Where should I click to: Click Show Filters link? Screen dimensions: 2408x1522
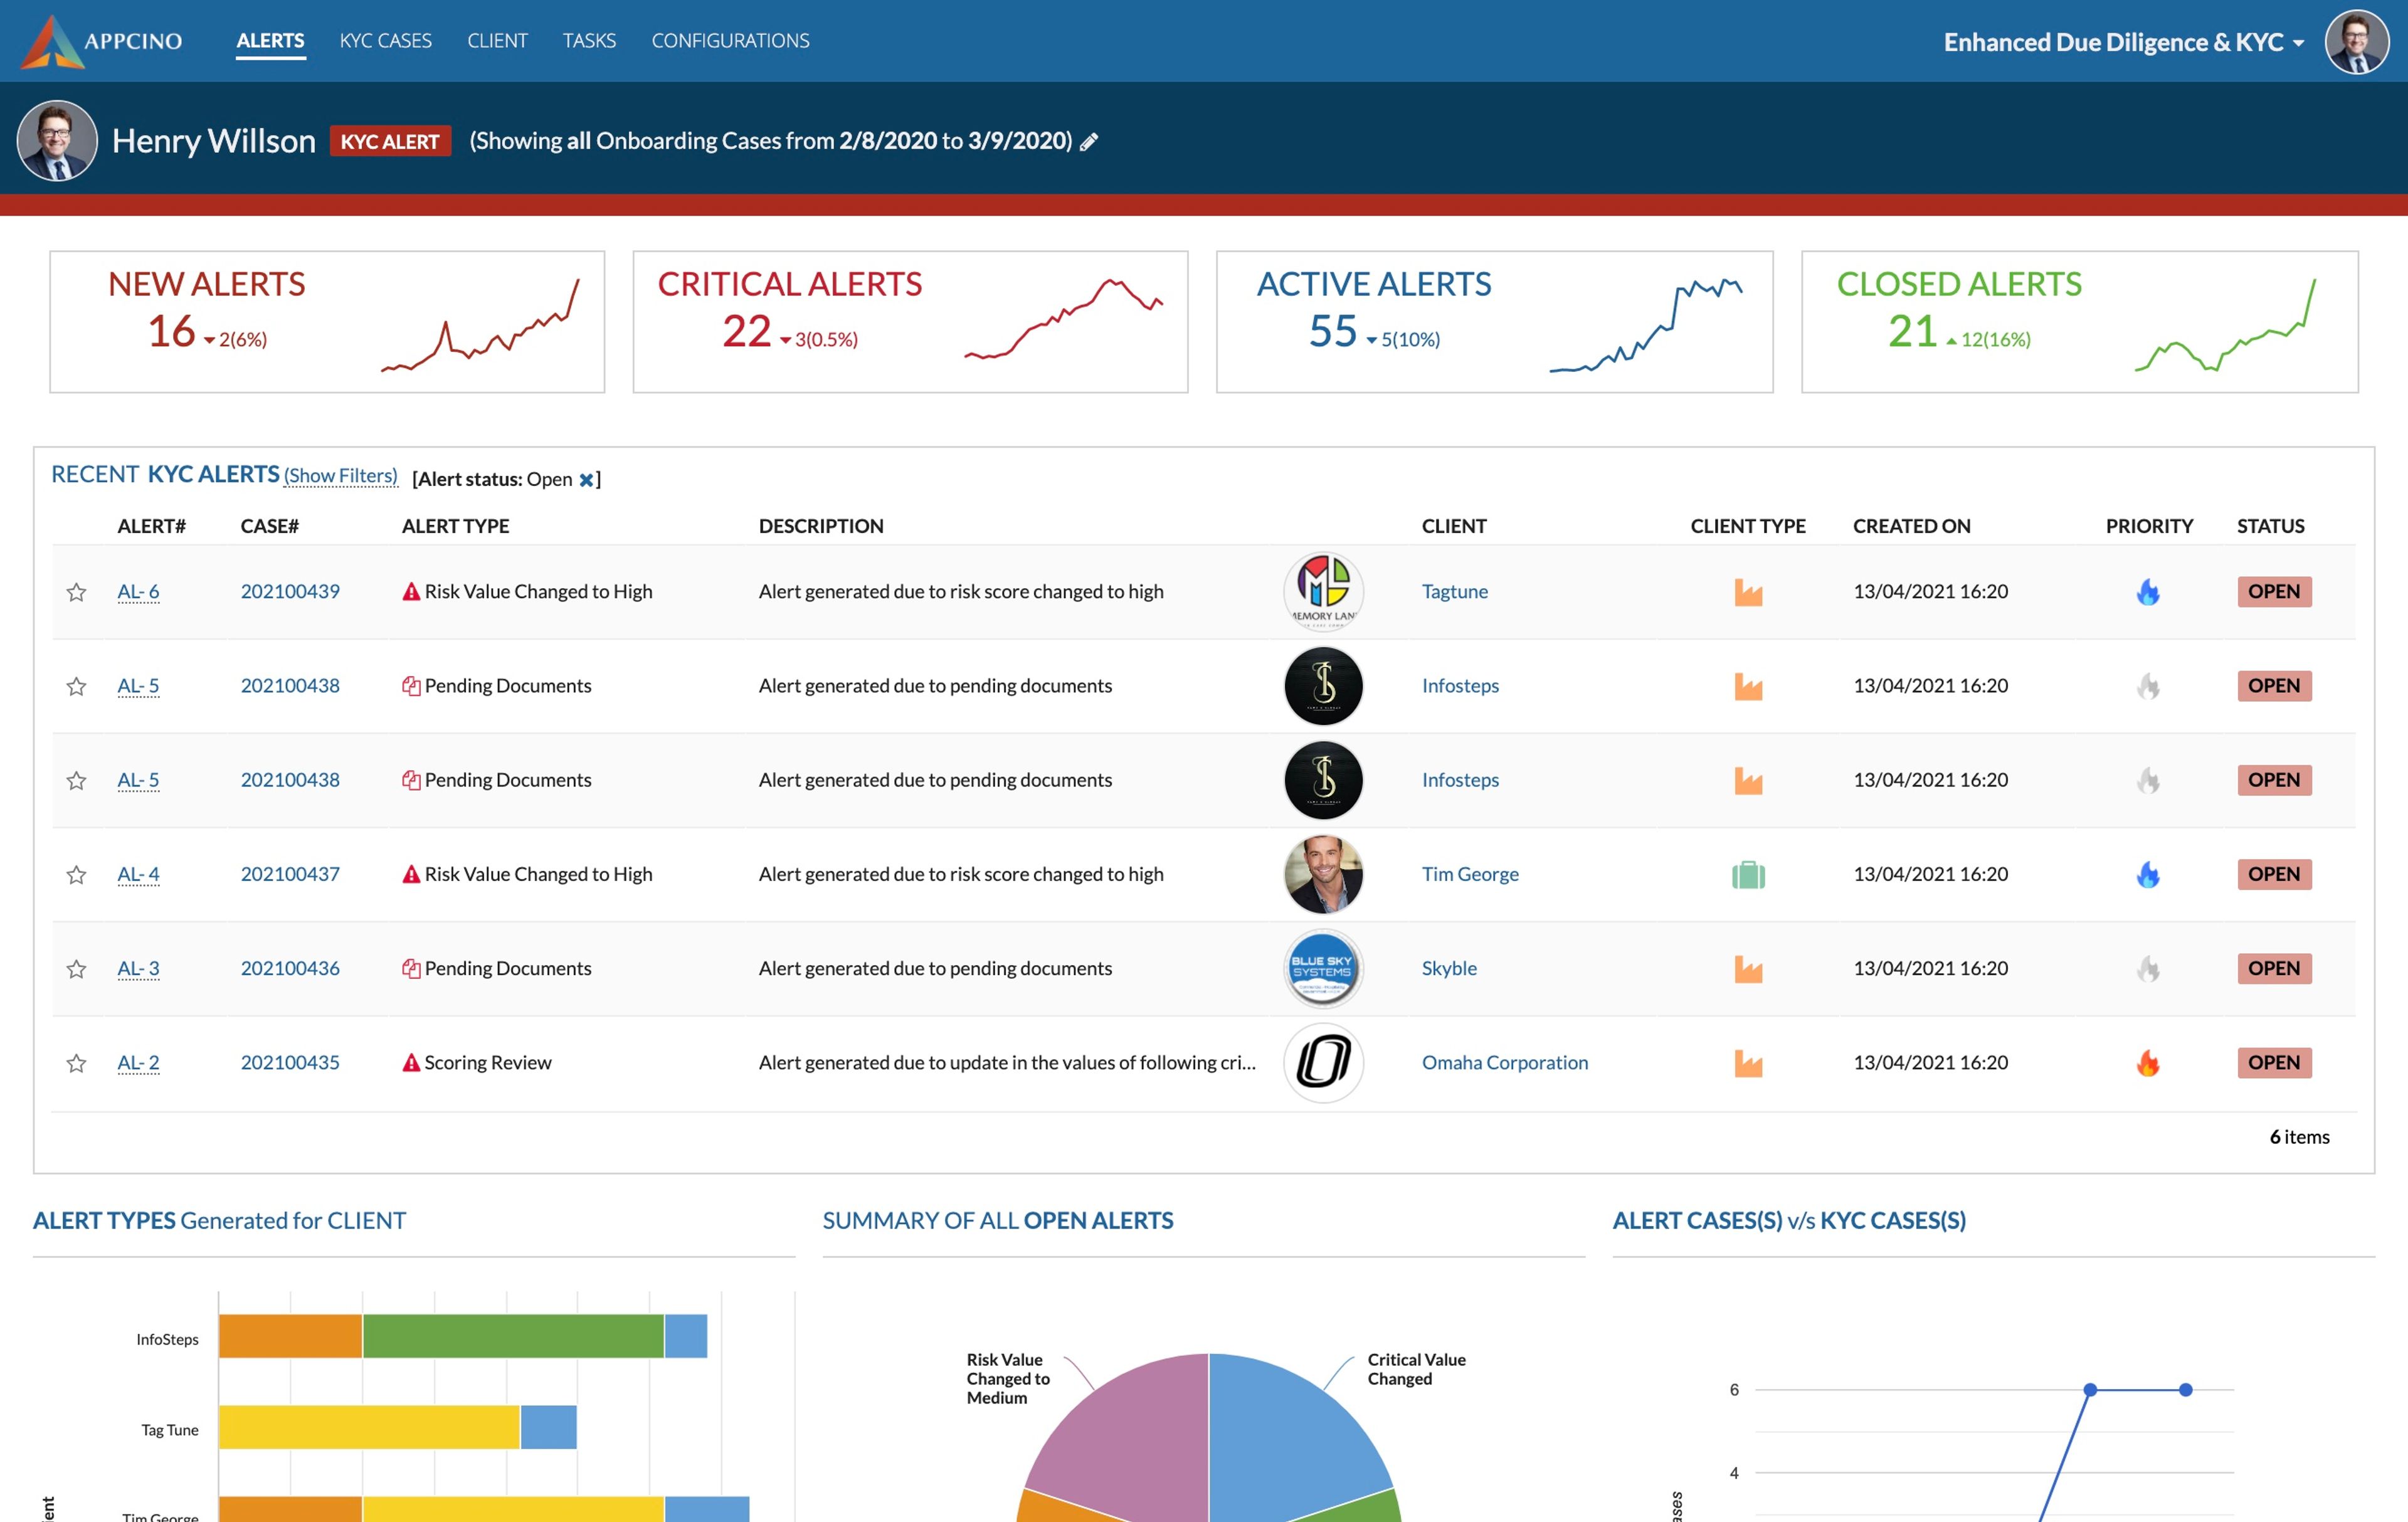coord(340,476)
